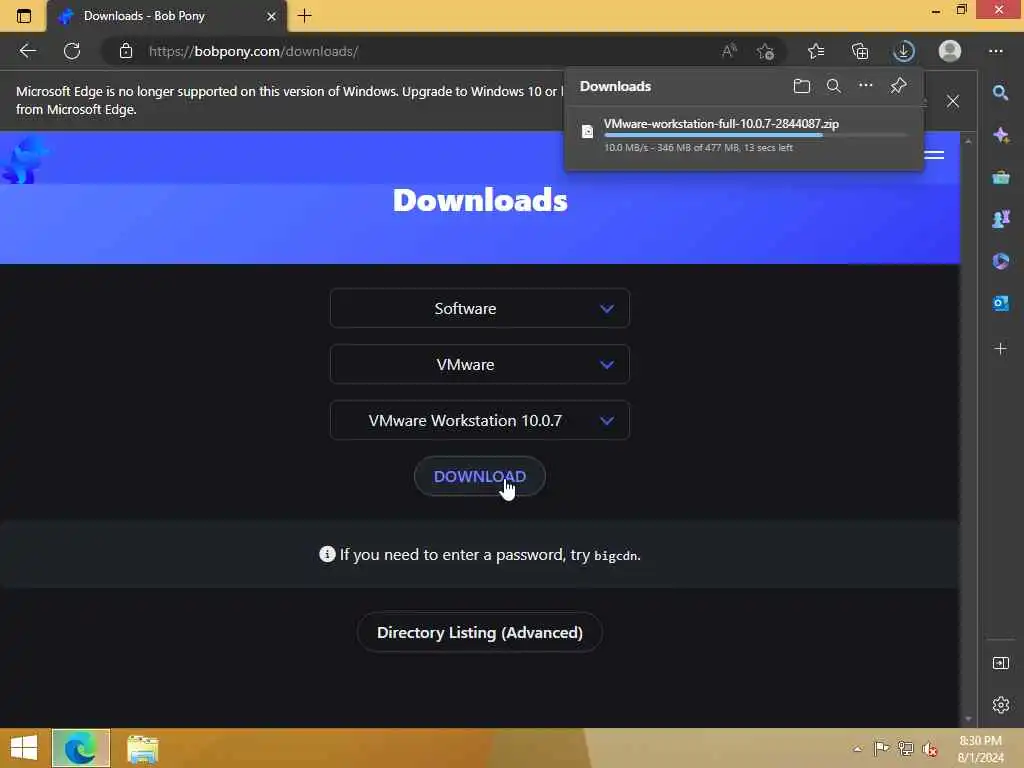1024x768 pixels.
Task: Click the bigcdn password text
Action: pos(615,556)
